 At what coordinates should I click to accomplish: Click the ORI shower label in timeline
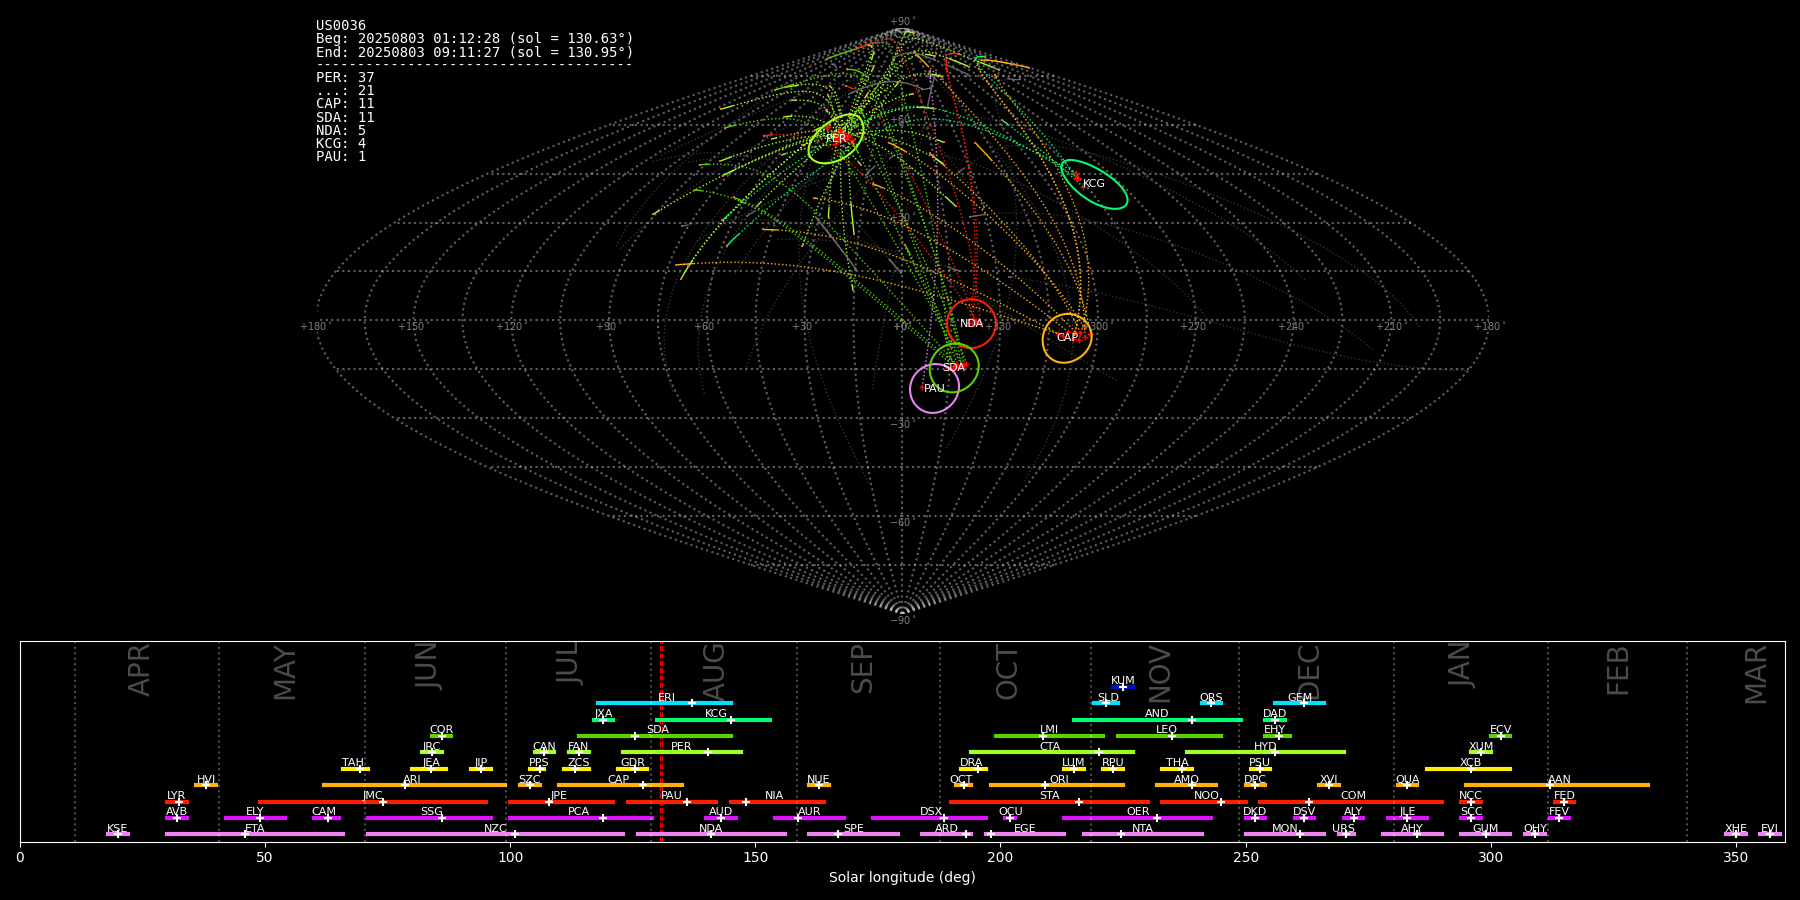pyautogui.click(x=1059, y=780)
